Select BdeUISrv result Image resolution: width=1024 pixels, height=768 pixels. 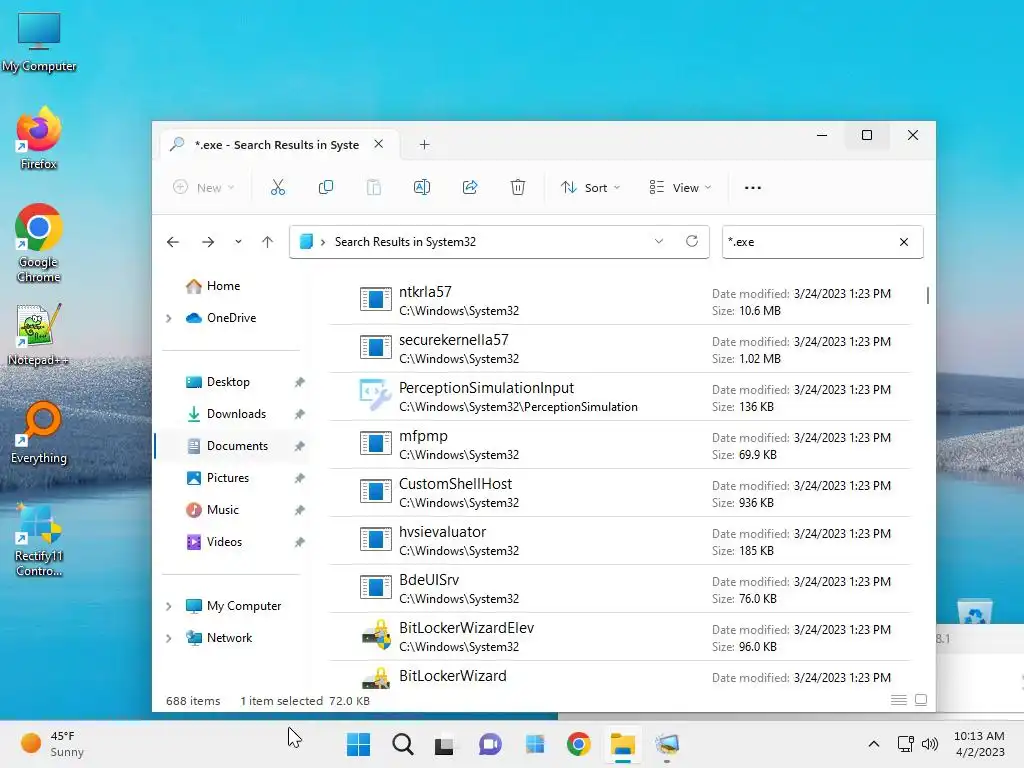[620, 589]
